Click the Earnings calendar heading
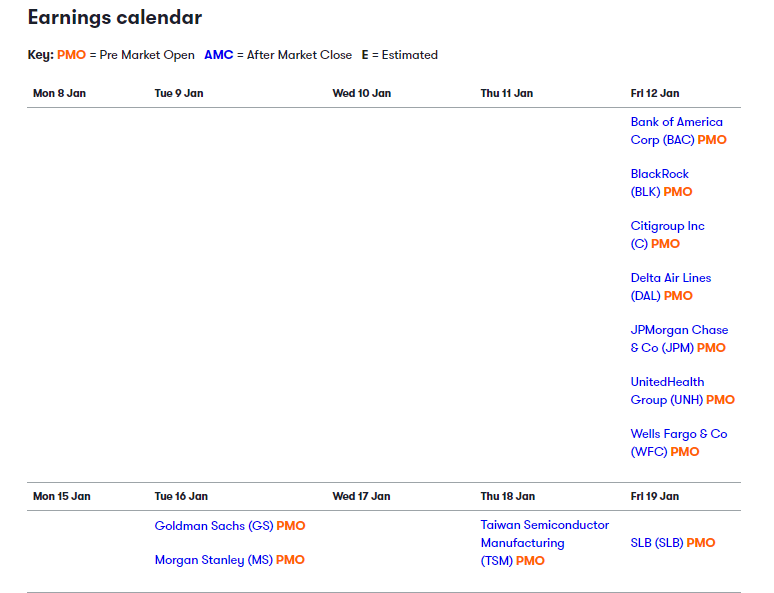 click(115, 17)
